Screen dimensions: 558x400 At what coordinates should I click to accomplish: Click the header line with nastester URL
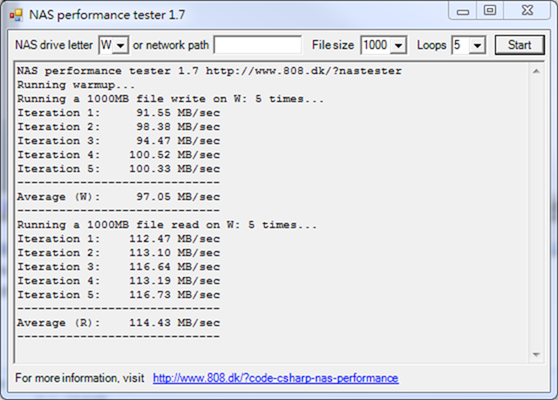209,71
